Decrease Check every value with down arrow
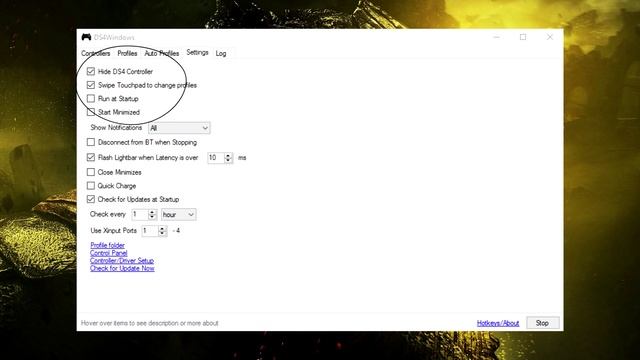The height and width of the screenshot is (360, 640). [x=152, y=217]
